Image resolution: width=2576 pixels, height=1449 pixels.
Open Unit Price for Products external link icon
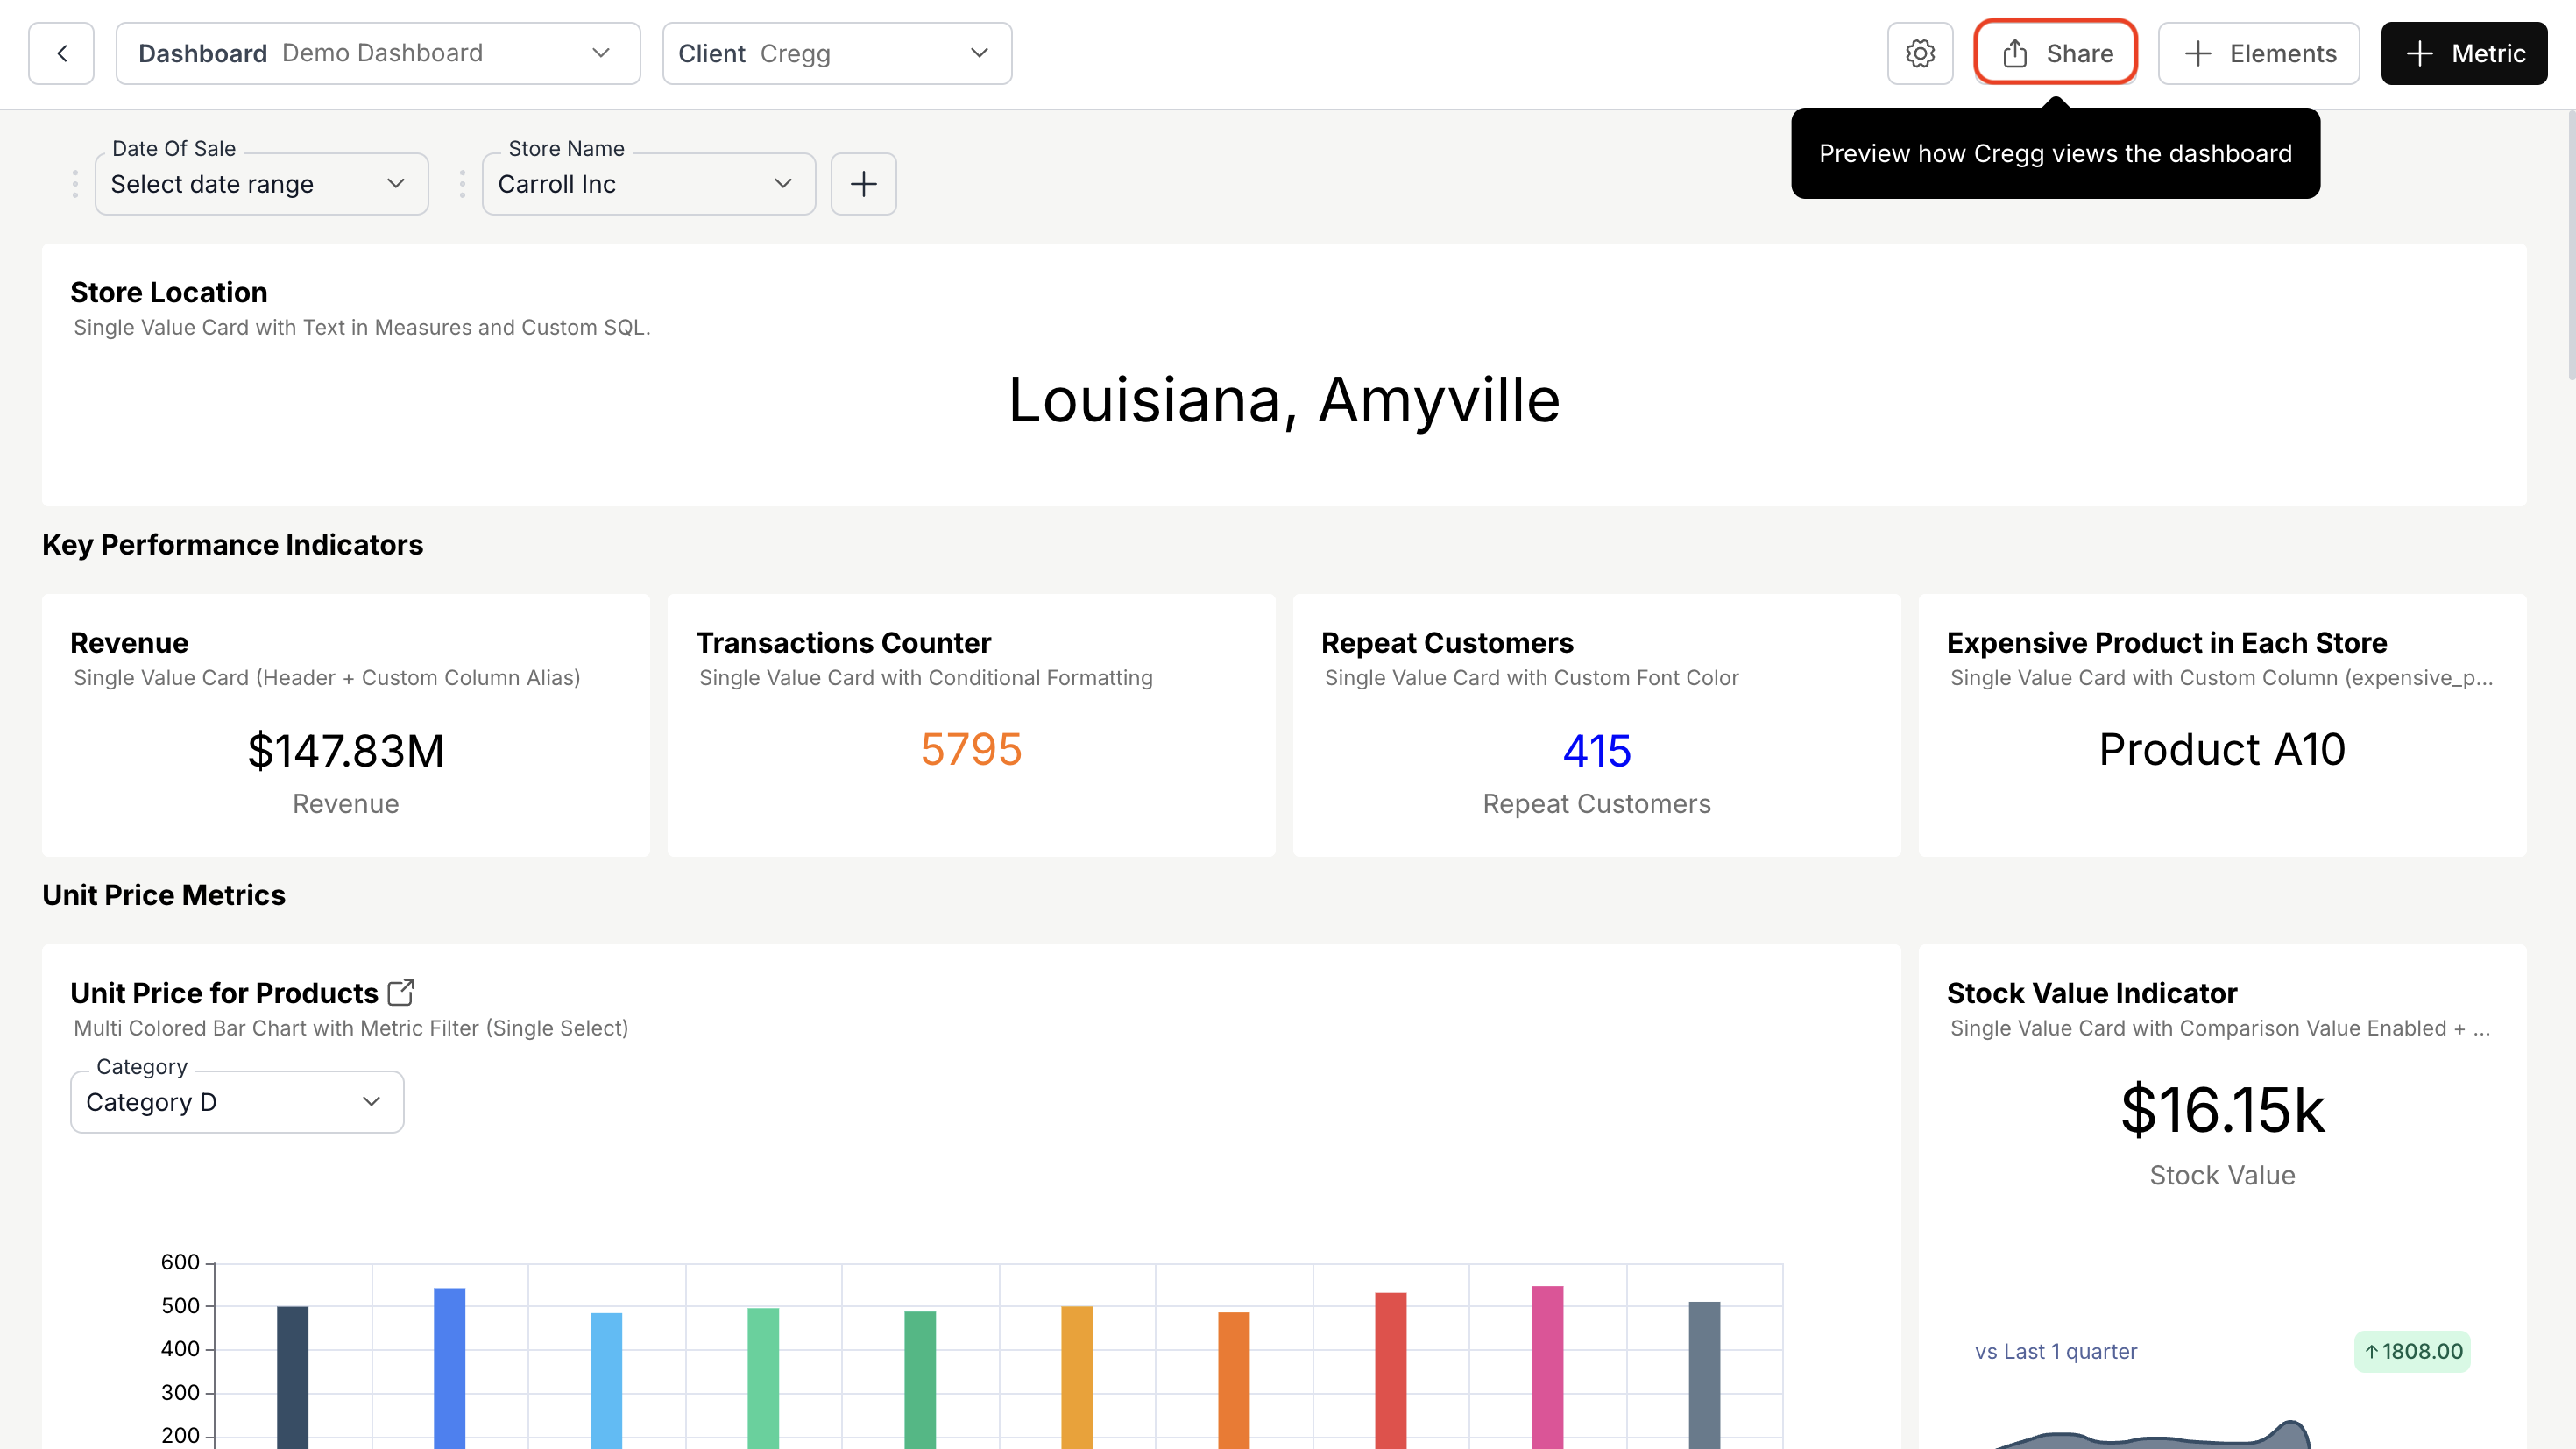(401, 991)
